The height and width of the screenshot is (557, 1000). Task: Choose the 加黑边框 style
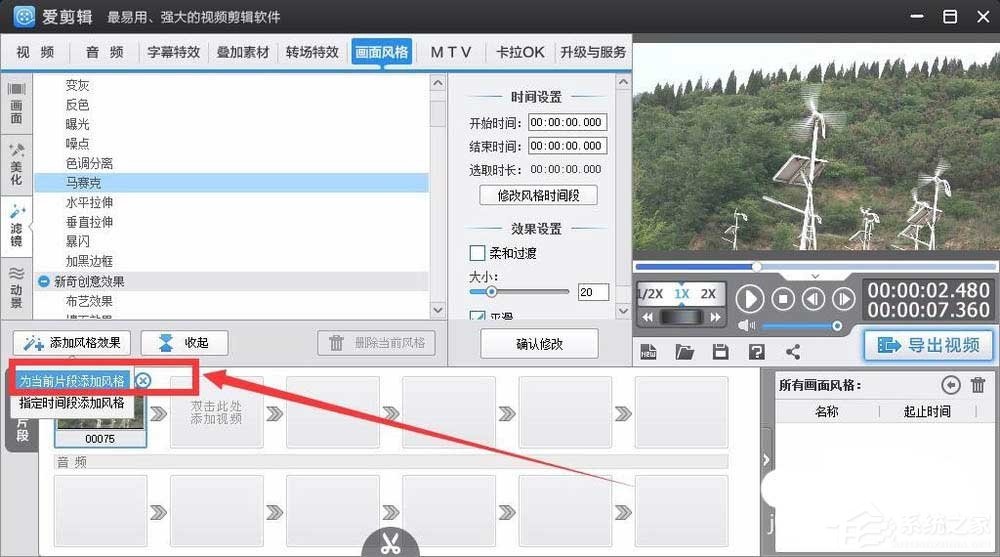pos(89,262)
